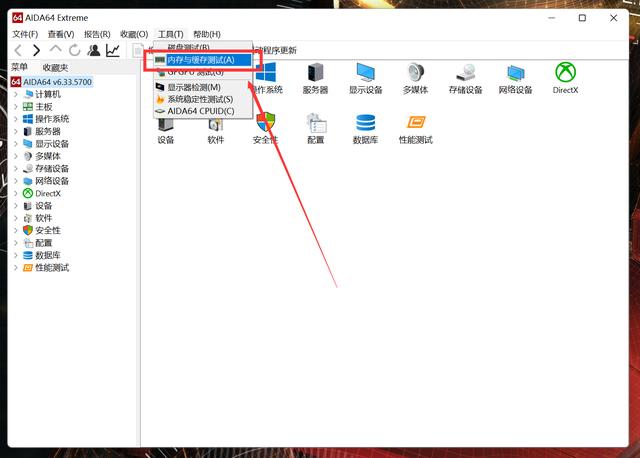This screenshot has height=458, width=640.
Task: Select 内存与缓存测试(A) from the tools menu
Action: (202, 60)
